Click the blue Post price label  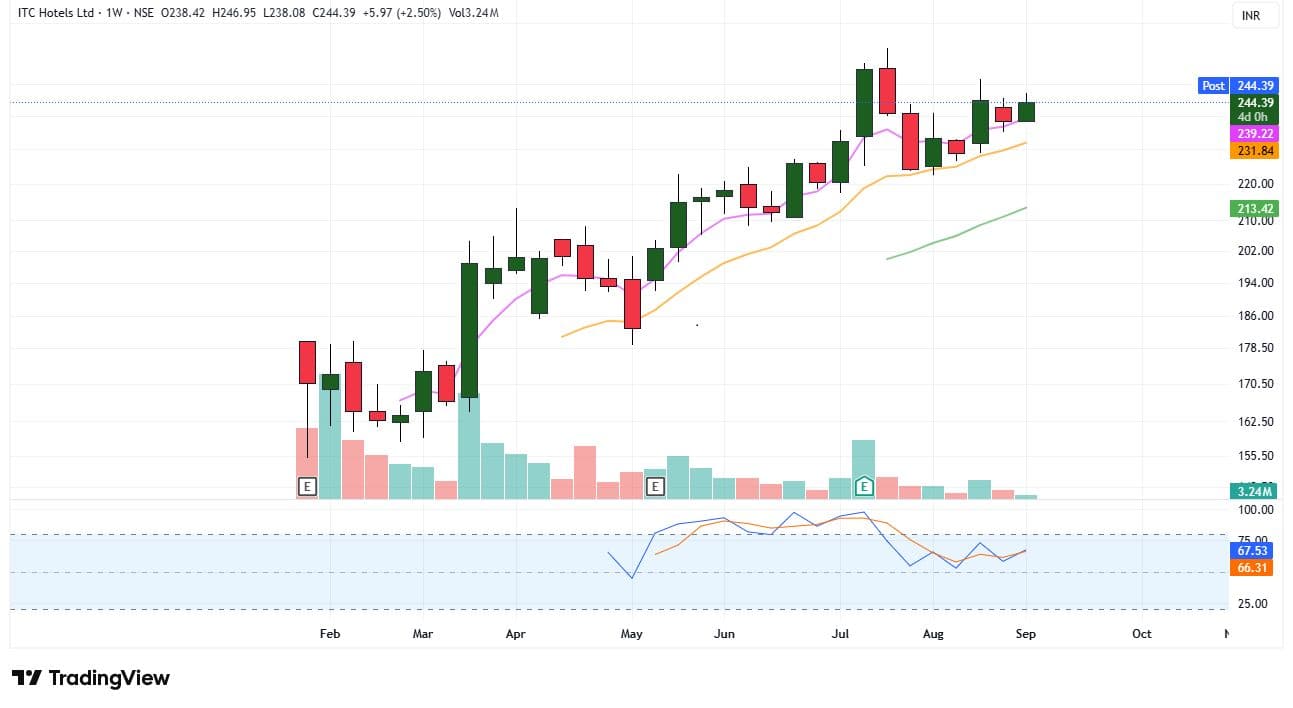1213,86
